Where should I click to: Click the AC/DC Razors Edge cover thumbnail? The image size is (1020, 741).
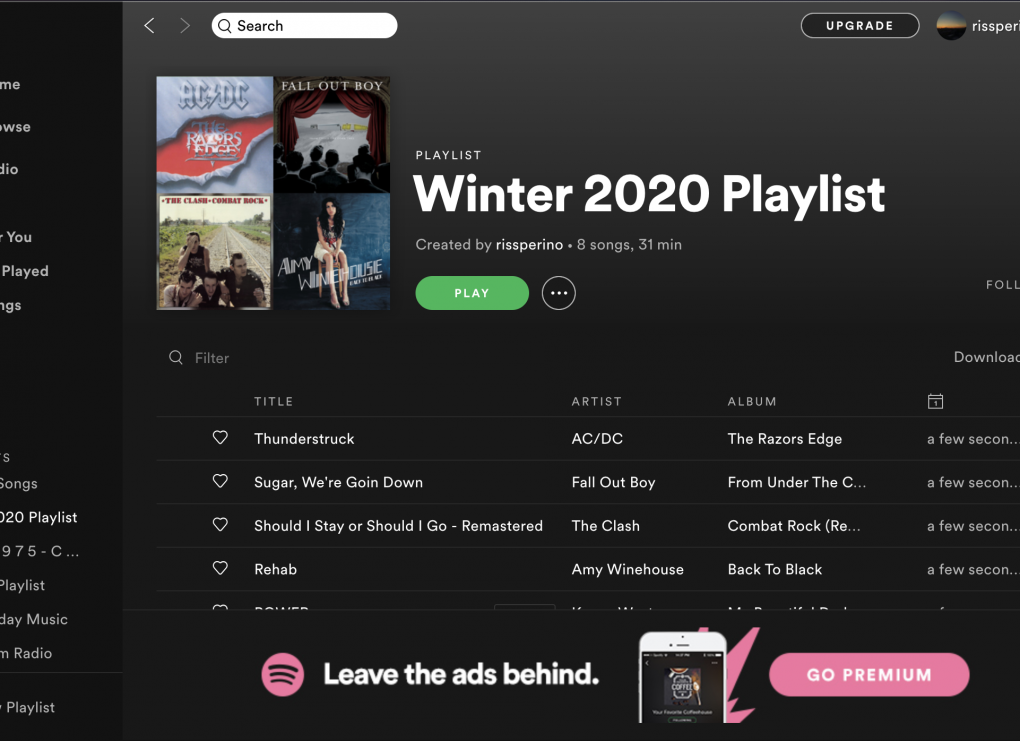tap(215, 135)
